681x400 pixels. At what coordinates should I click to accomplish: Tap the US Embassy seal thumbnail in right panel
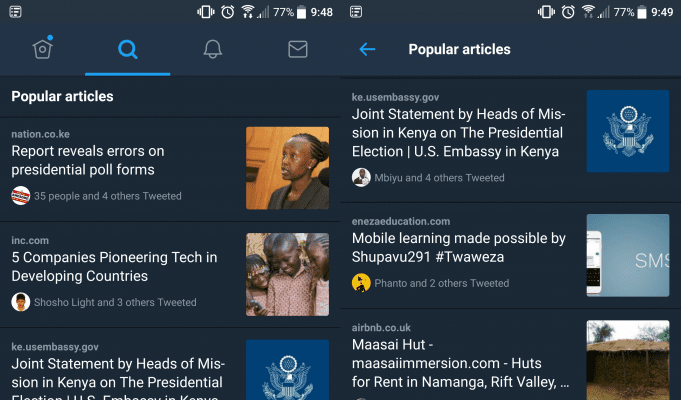(x=627, y=131)
